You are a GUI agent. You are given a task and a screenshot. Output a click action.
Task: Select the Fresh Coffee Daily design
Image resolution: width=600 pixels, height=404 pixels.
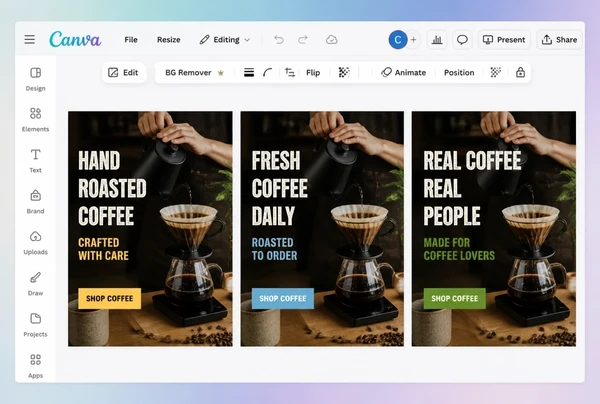[322, 229]
